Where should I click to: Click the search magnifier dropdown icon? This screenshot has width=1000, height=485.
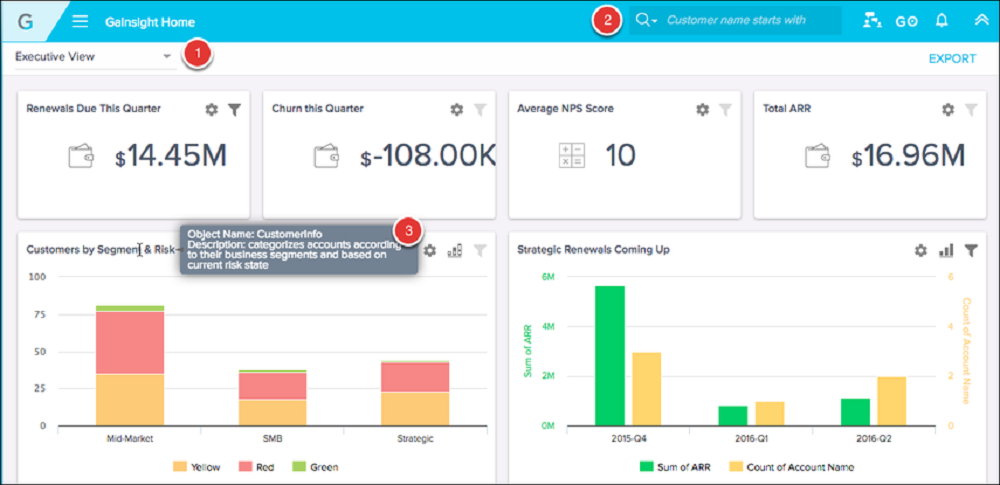[x=646, y=20]
